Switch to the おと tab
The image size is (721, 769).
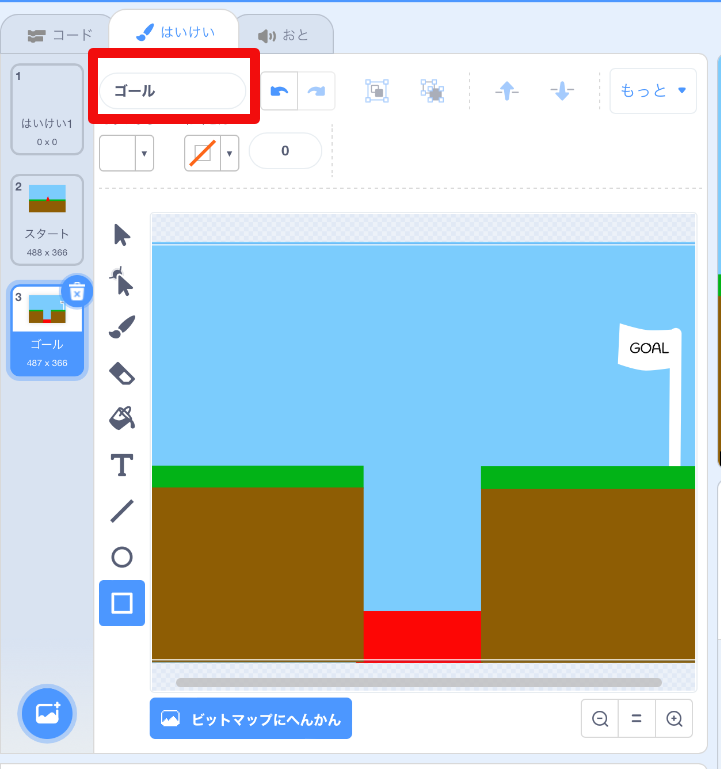click(x=283, y=35)
